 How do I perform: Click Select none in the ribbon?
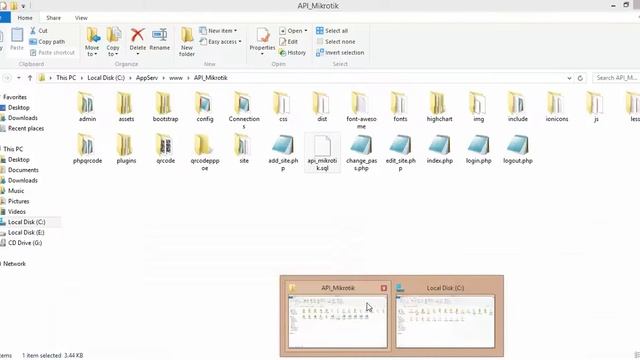click(336, 42)
